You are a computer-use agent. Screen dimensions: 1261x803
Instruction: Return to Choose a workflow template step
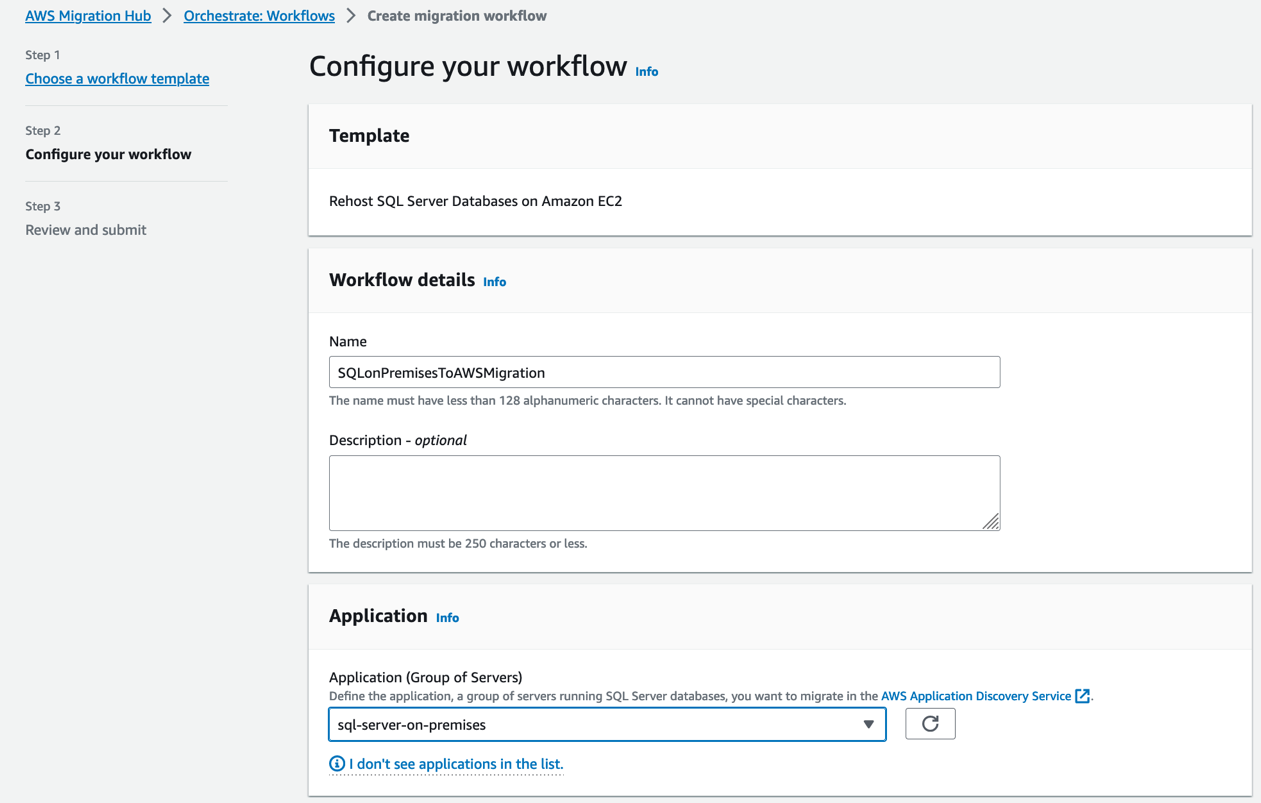point(117,78)
